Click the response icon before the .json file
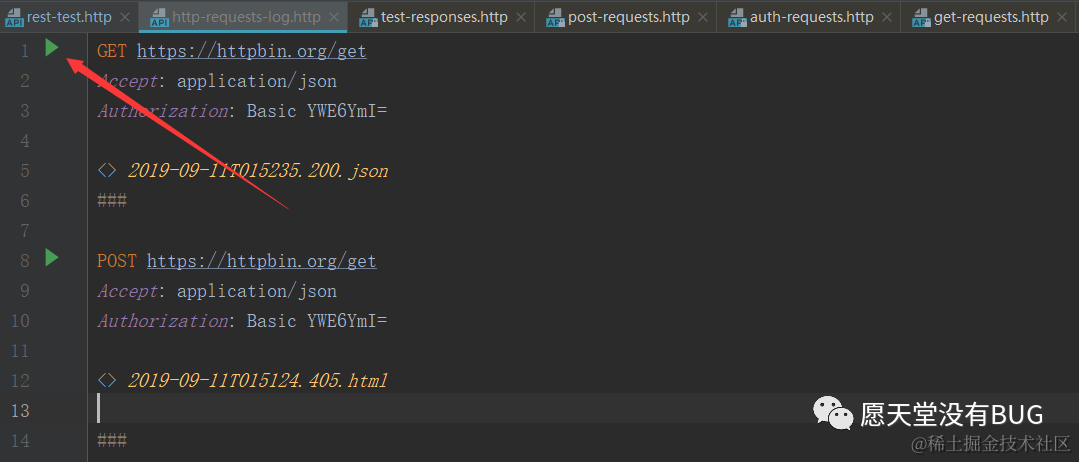Screen dimensions: 1079x462 coord(107,171)
